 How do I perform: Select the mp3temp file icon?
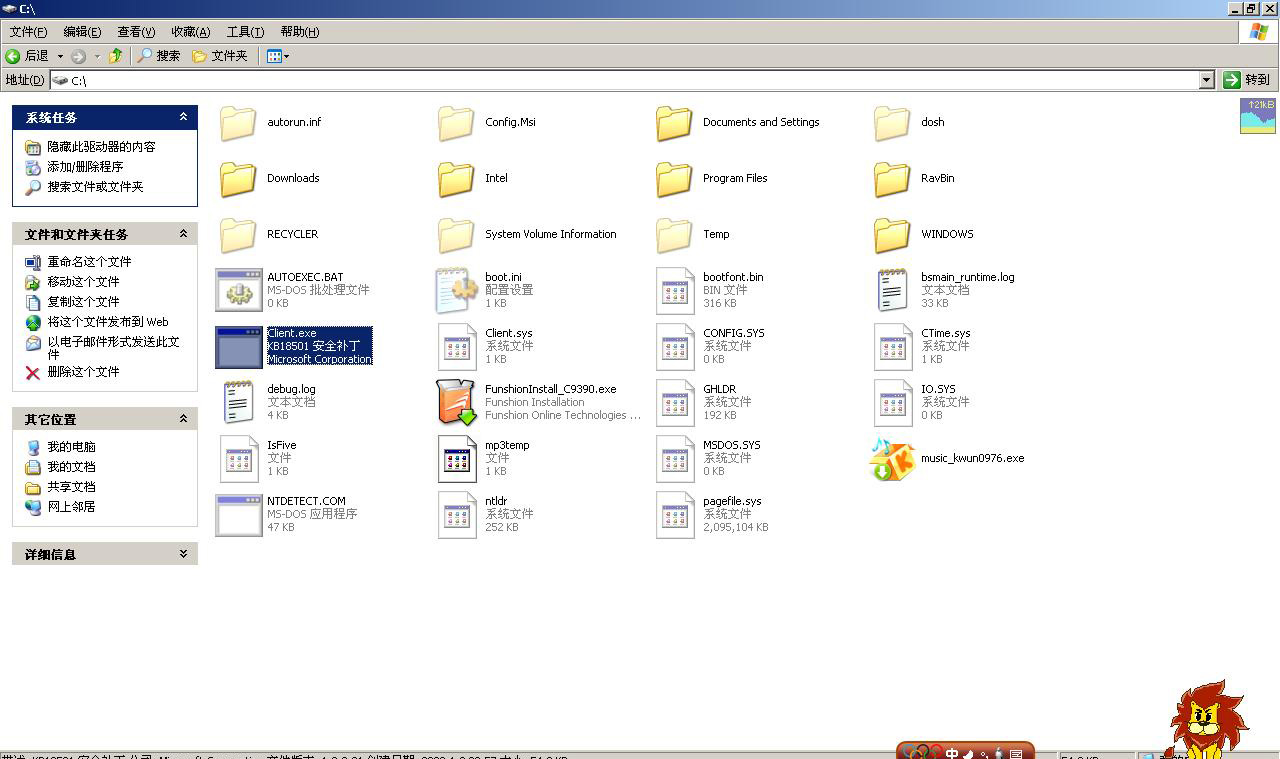click(x=457, y=458)
